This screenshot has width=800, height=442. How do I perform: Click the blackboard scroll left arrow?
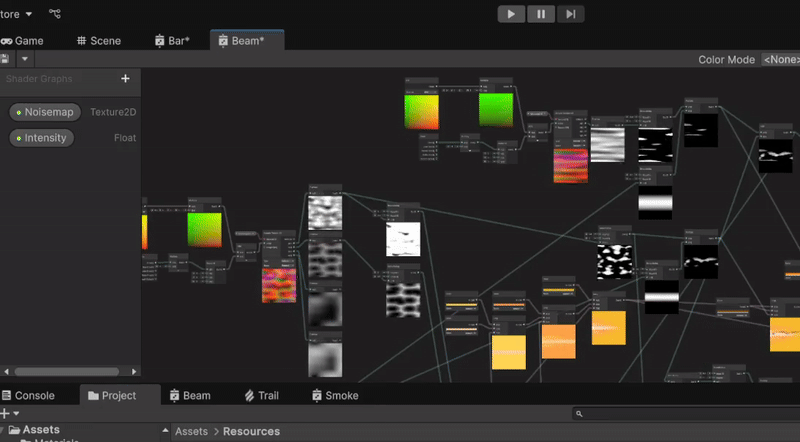point(7,372)
